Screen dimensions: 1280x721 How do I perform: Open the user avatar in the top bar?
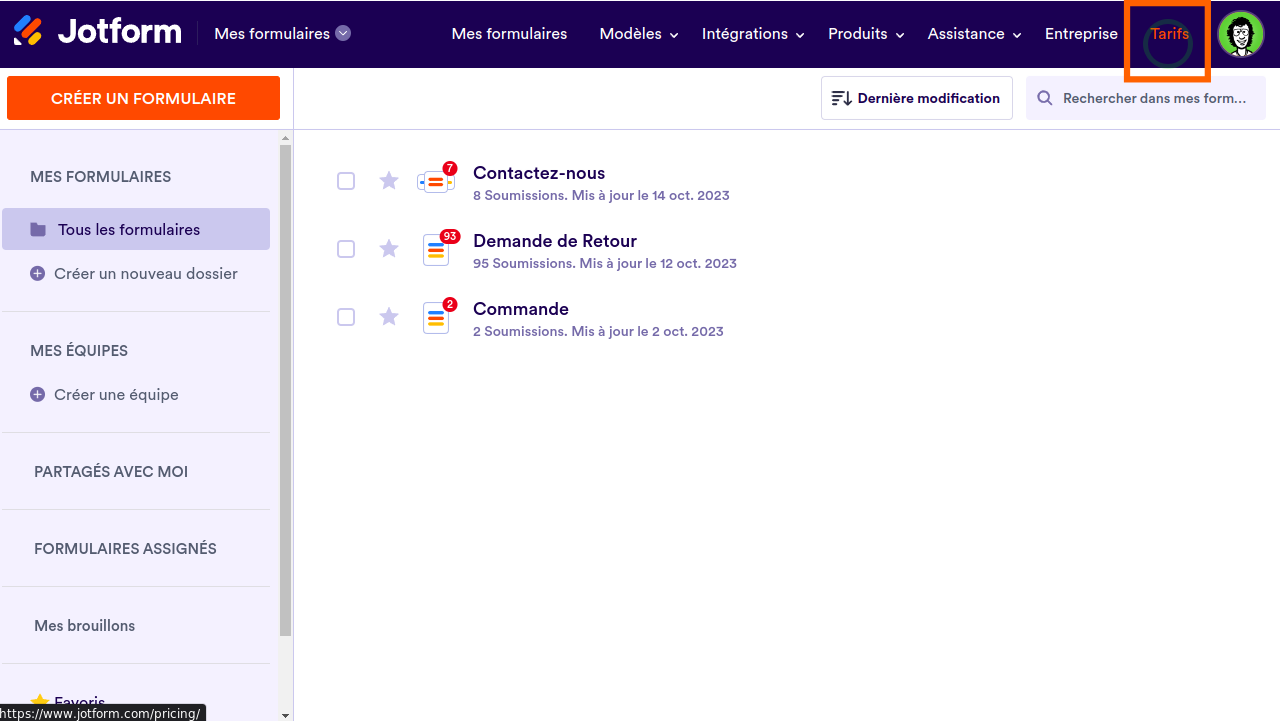tap(1241, 33)
